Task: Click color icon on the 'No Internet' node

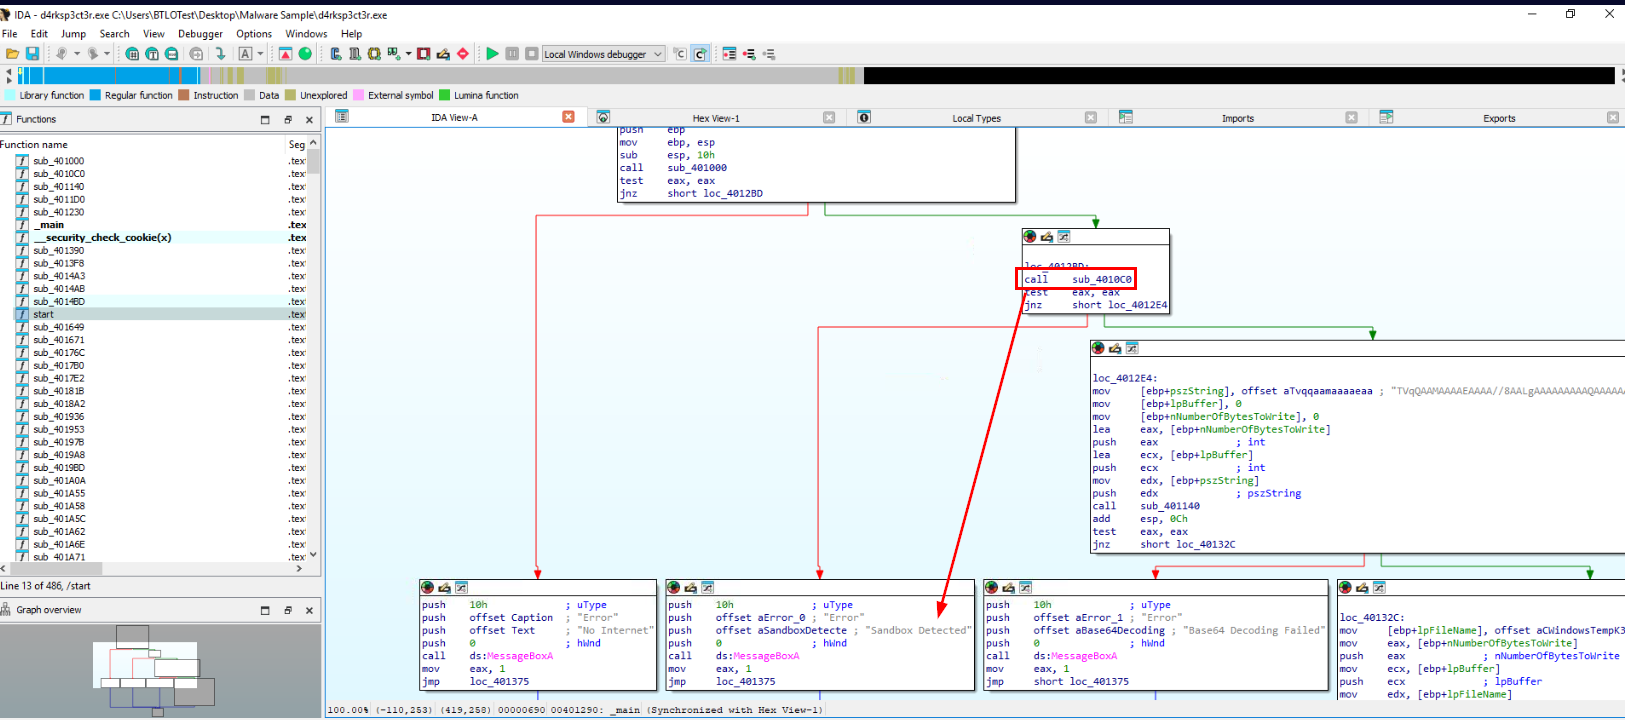Action: coord(427,587)
